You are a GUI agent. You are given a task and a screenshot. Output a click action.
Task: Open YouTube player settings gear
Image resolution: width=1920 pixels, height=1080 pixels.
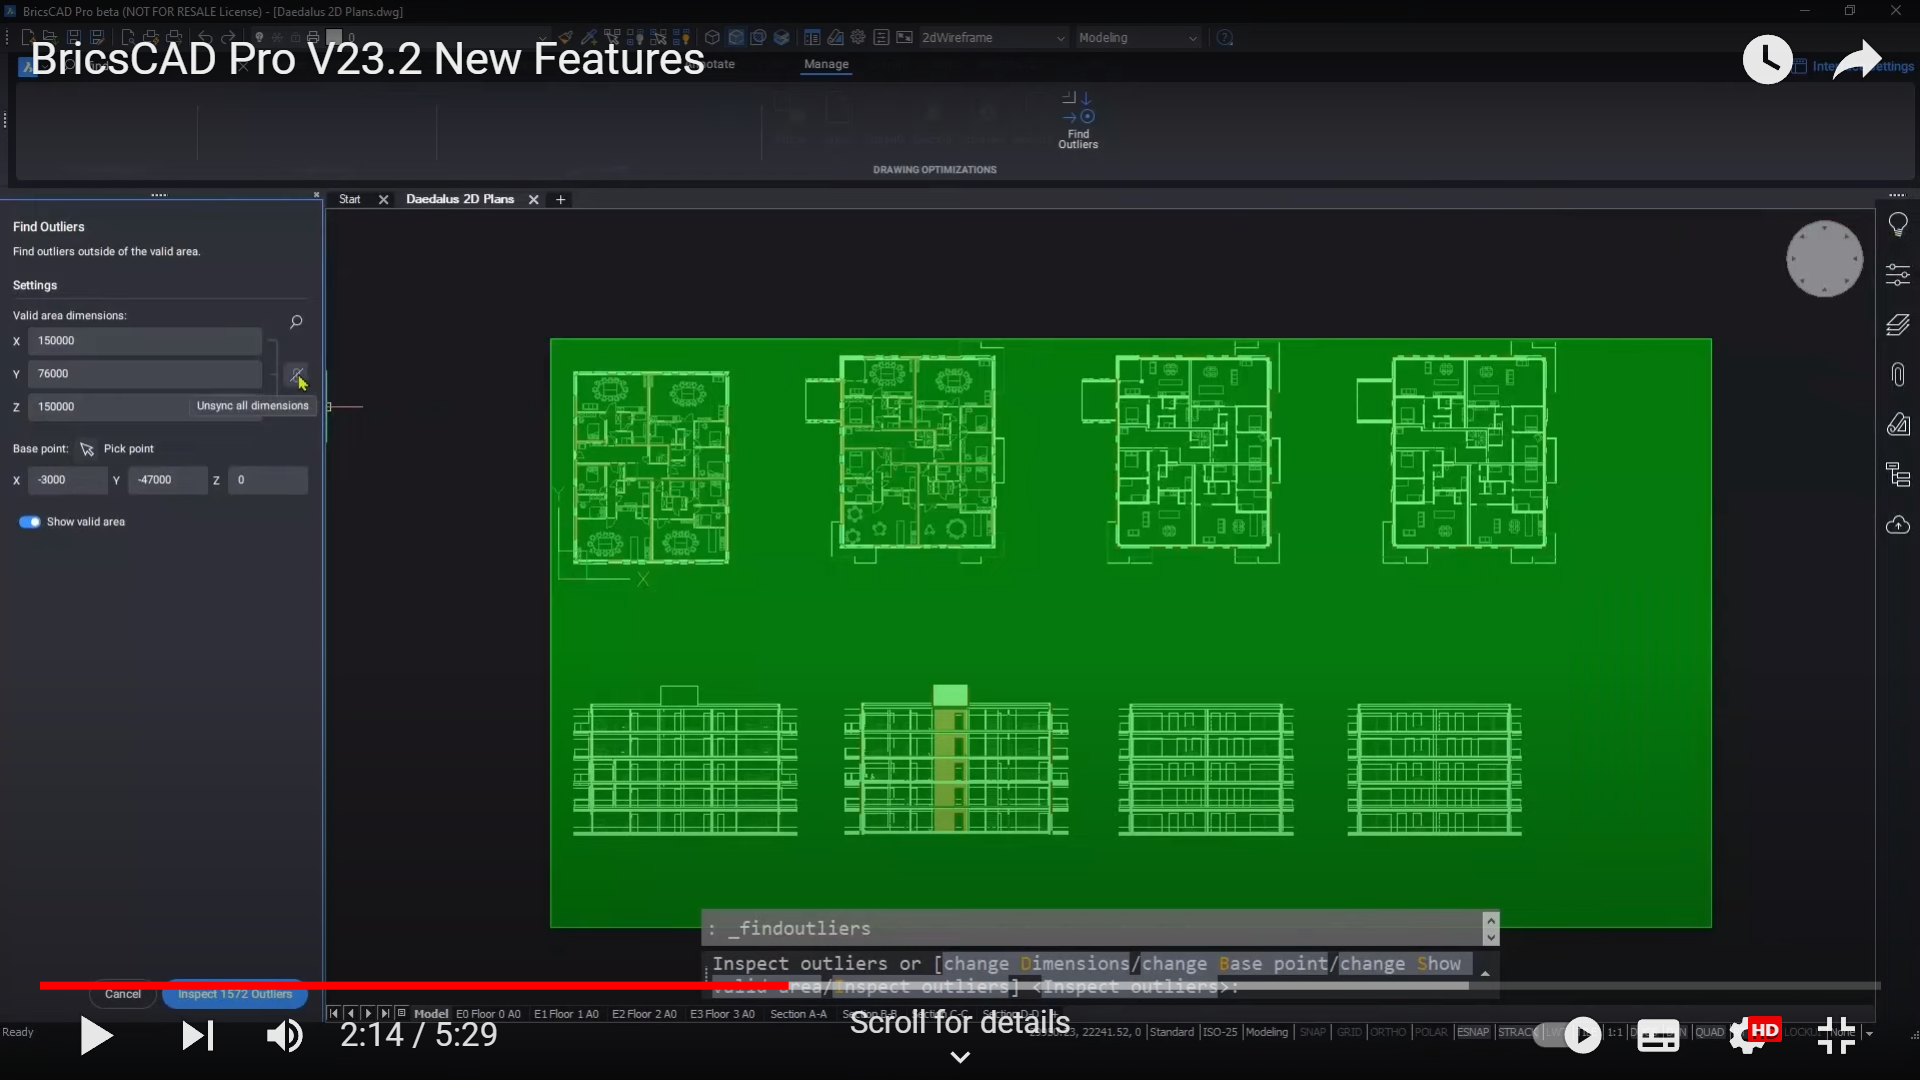click(1749, 1035)
